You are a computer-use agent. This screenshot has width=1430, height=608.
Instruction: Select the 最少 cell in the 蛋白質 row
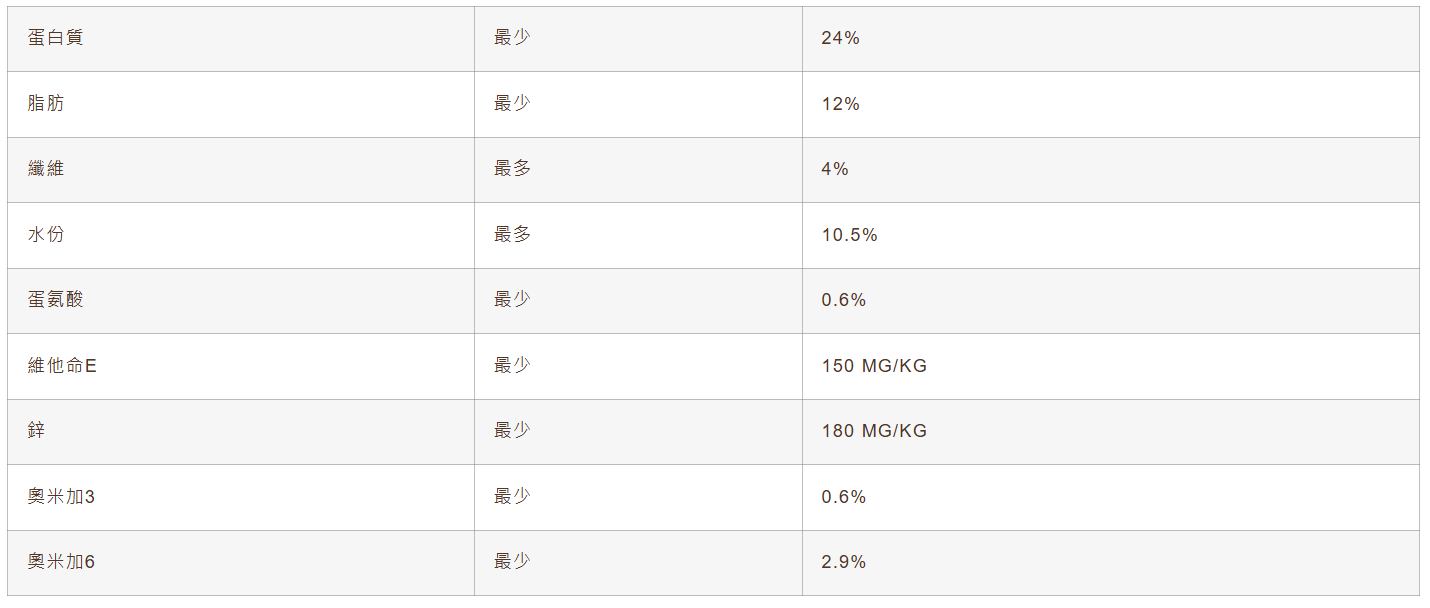point(512,39)
